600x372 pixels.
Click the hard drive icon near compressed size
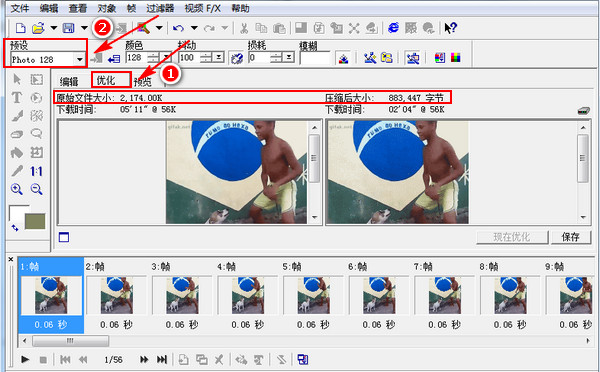pyautogui.click(x=583, y=111)
